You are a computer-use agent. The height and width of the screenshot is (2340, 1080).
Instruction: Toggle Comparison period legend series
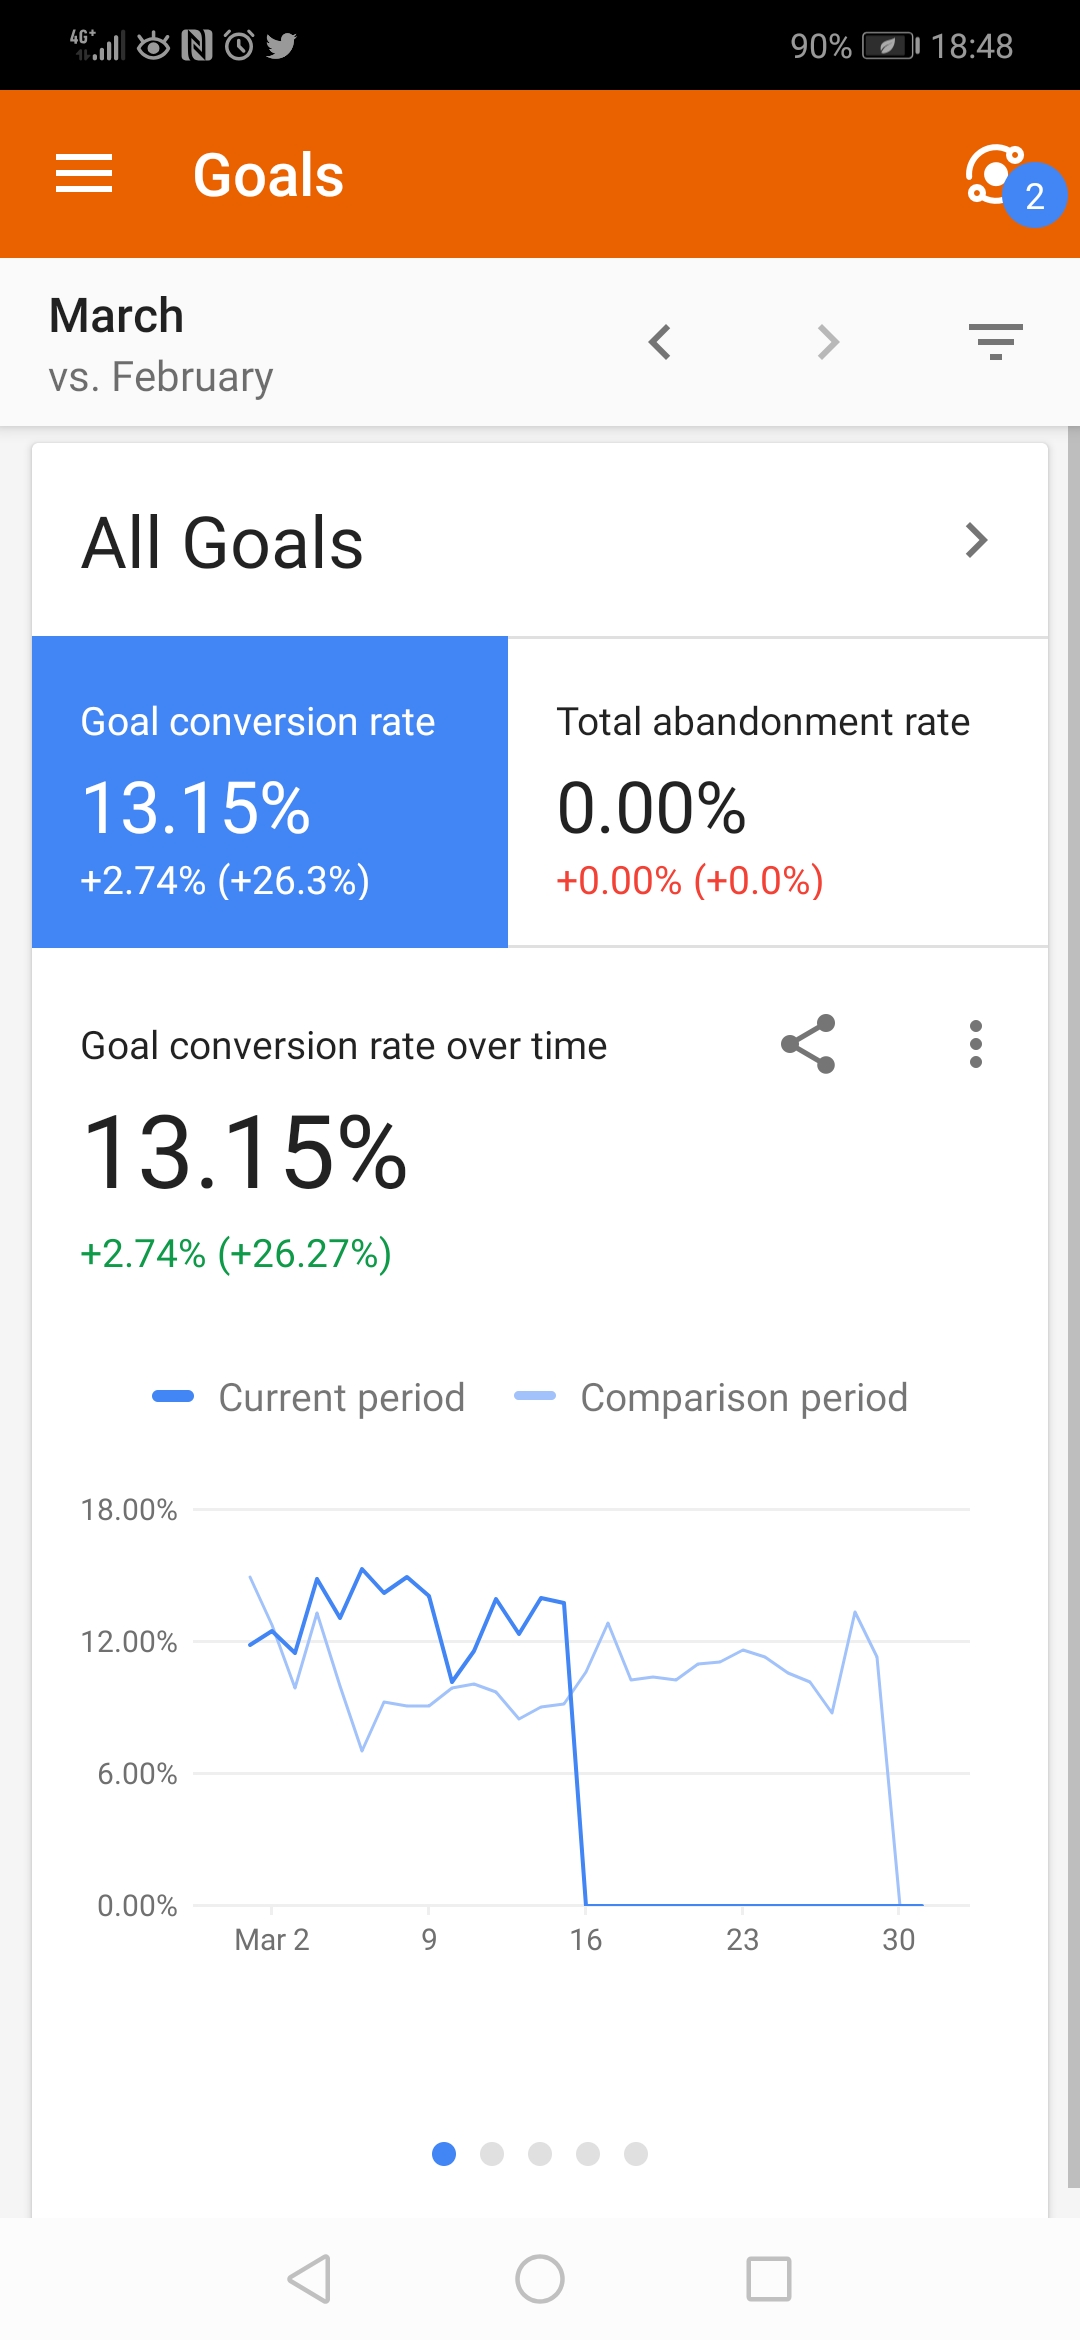pyautogui.click(x=712, y=1397)
